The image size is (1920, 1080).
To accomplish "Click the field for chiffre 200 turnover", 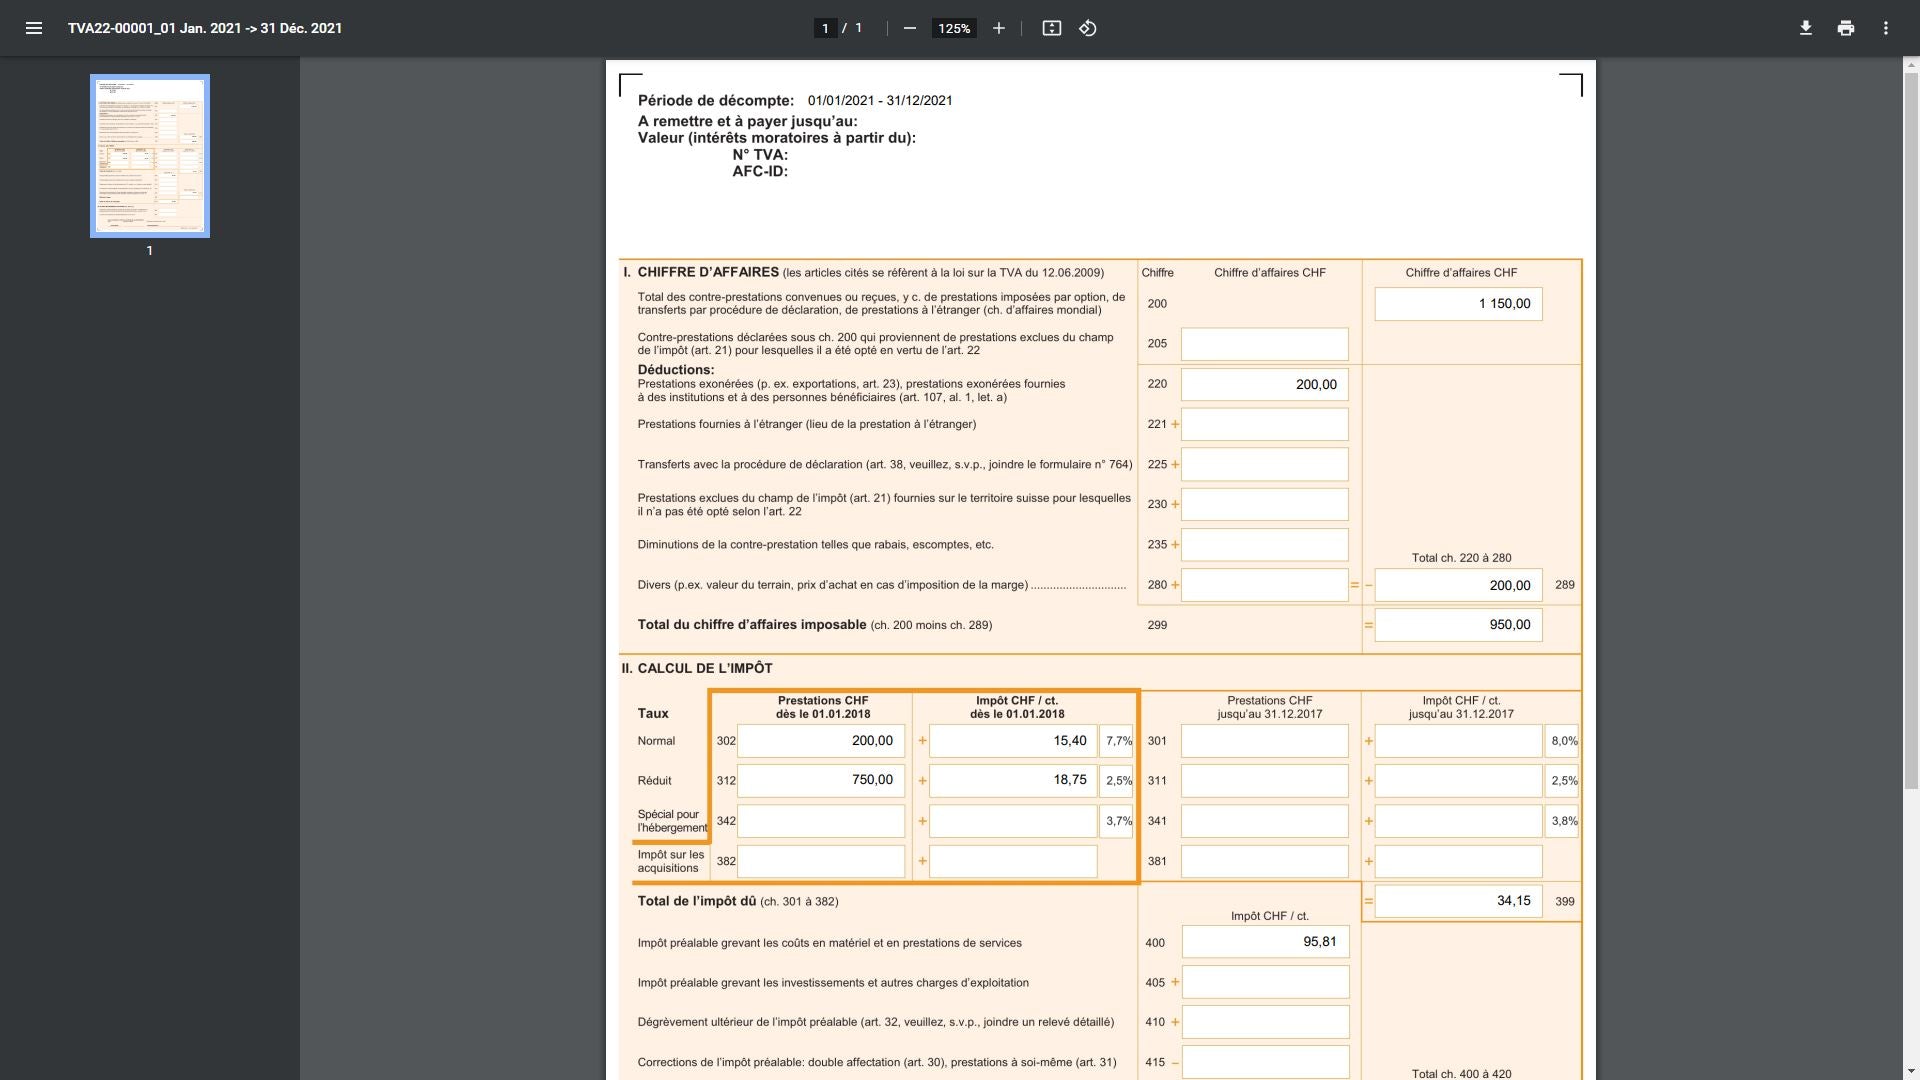I will (1457, 304).
